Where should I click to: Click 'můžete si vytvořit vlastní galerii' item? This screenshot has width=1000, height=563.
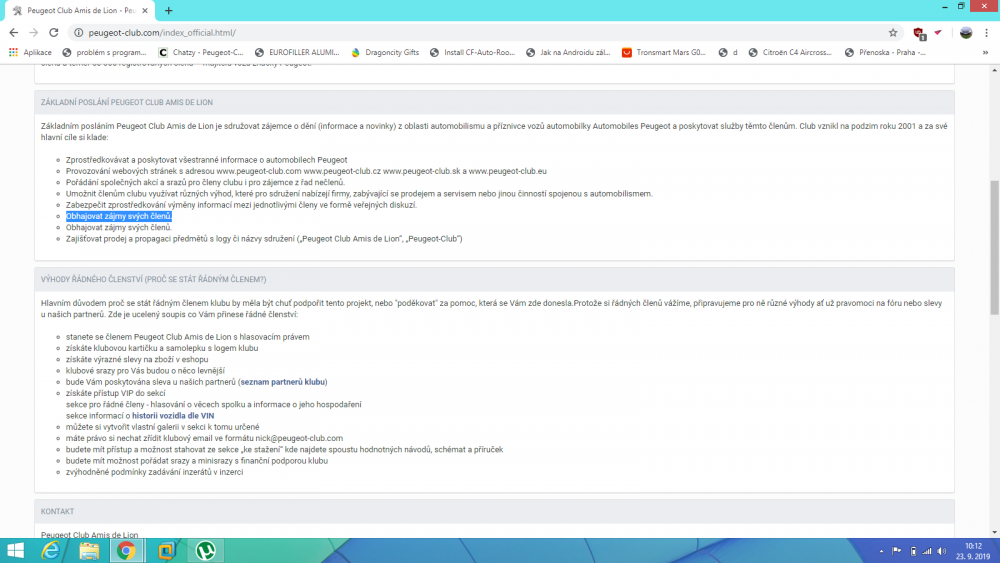[x=163, y=427]
